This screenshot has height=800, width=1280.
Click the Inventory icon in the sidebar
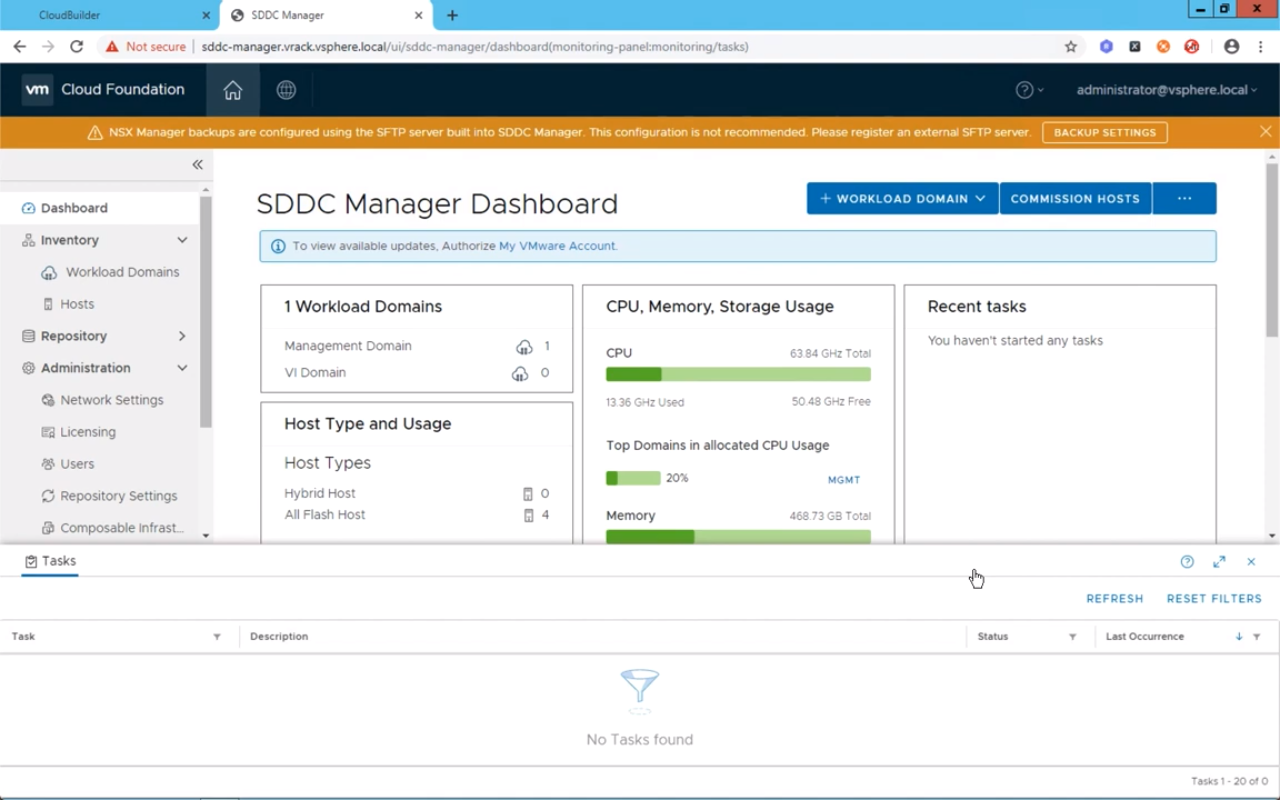coord(28,240)
